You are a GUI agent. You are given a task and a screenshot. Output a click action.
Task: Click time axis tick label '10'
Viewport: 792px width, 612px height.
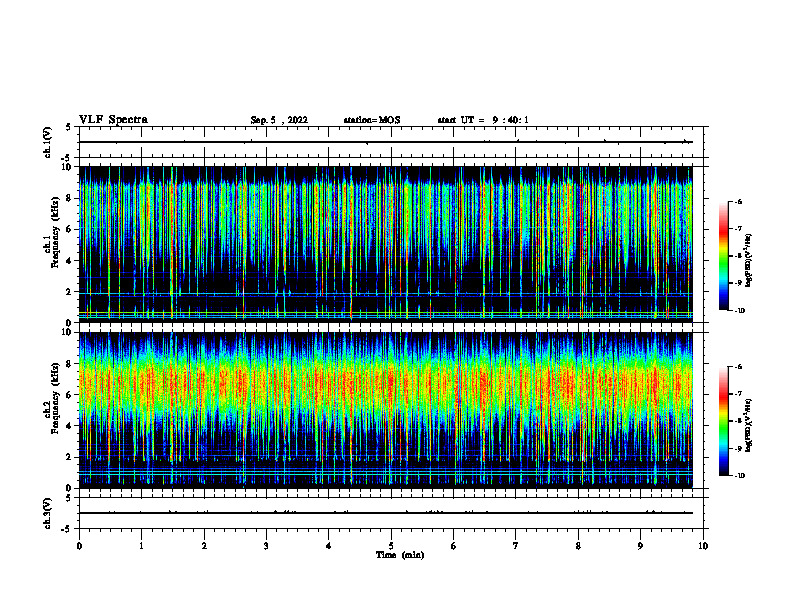click(703, 546)
